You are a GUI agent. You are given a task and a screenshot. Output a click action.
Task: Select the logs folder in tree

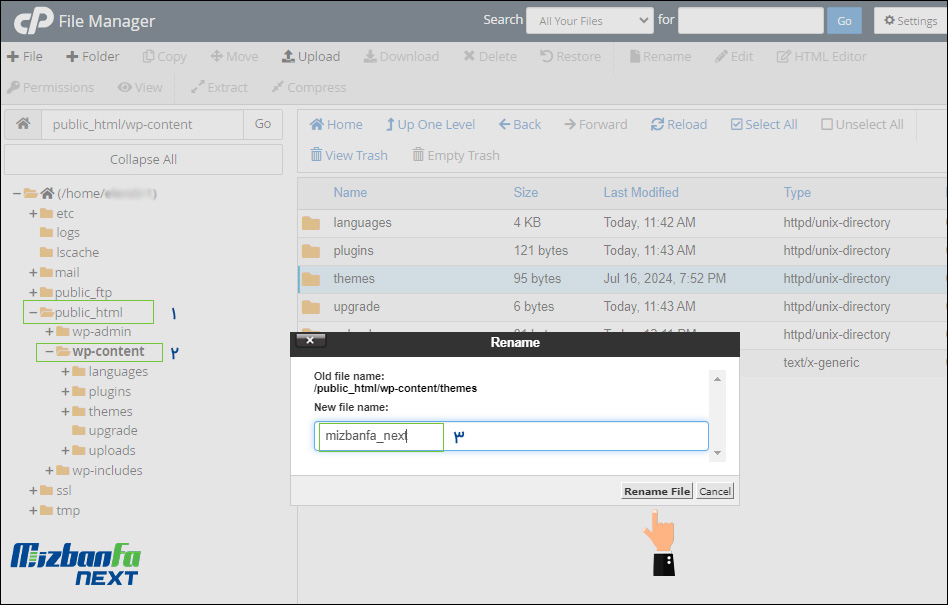pyautogui.click(x=60, y=233)
